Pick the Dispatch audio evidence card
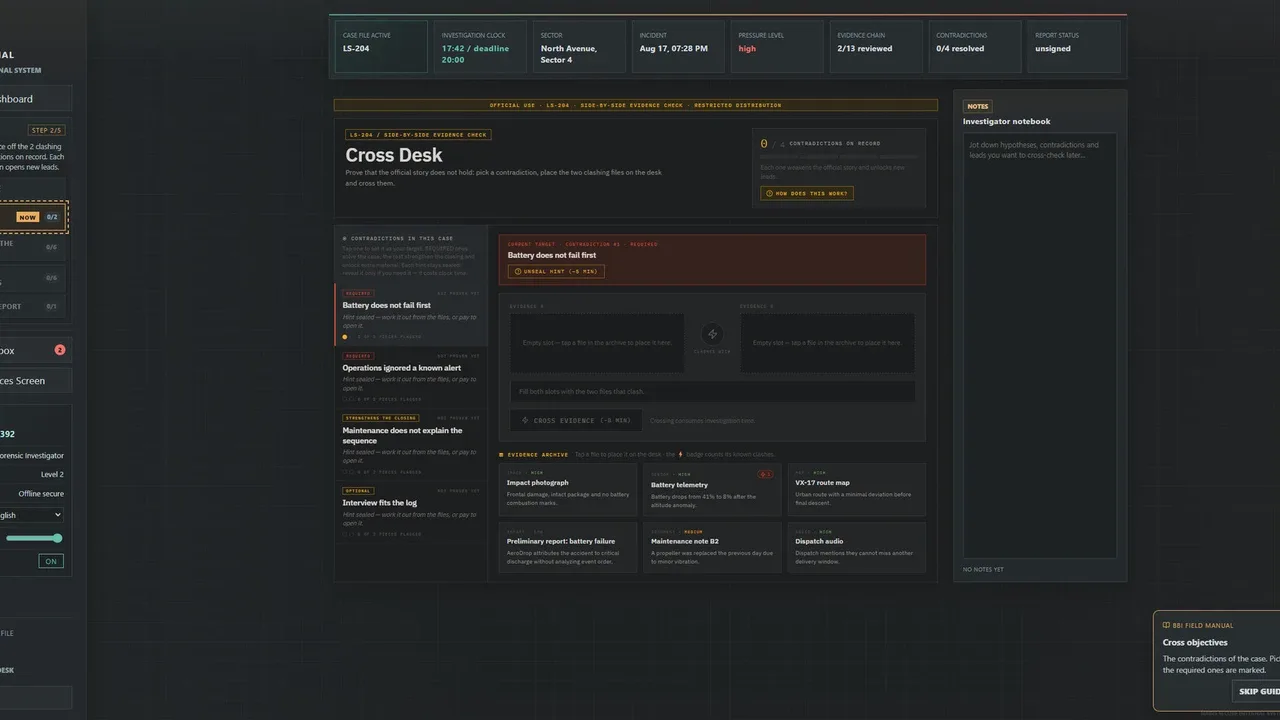Image resolution: width=1280 pixels, height=720 pixels. pos(856,547)
